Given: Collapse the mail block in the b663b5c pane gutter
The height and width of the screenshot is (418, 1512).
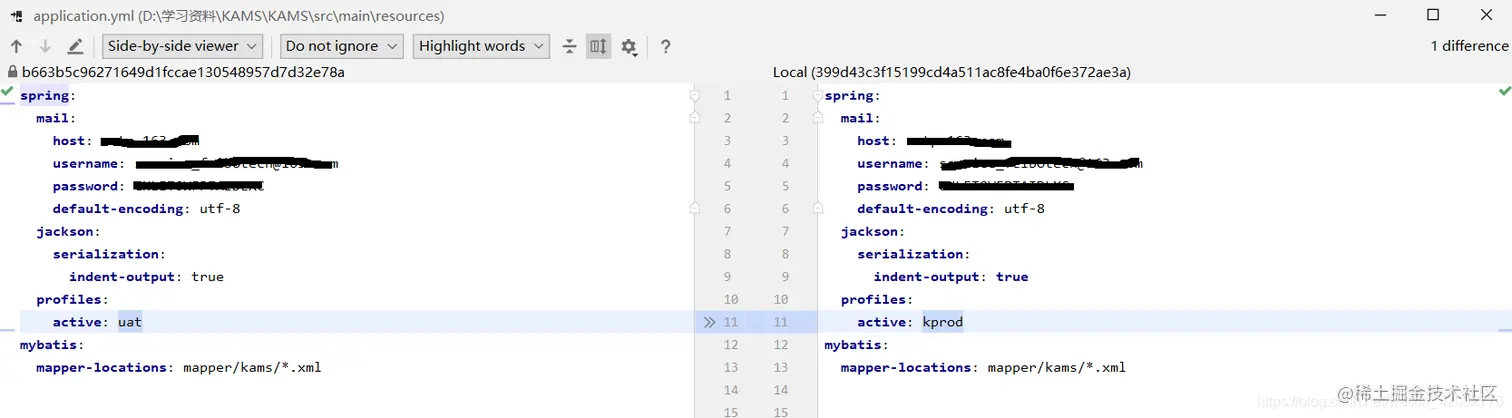Looking at the screenshot, I should coord(694,118).
